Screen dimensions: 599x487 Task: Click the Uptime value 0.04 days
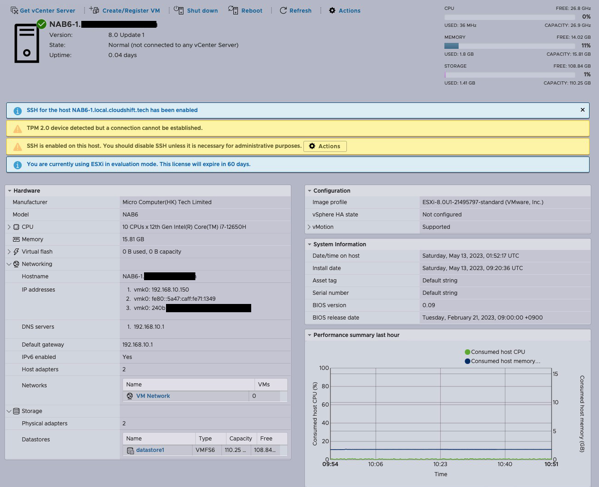click(122, 55)
